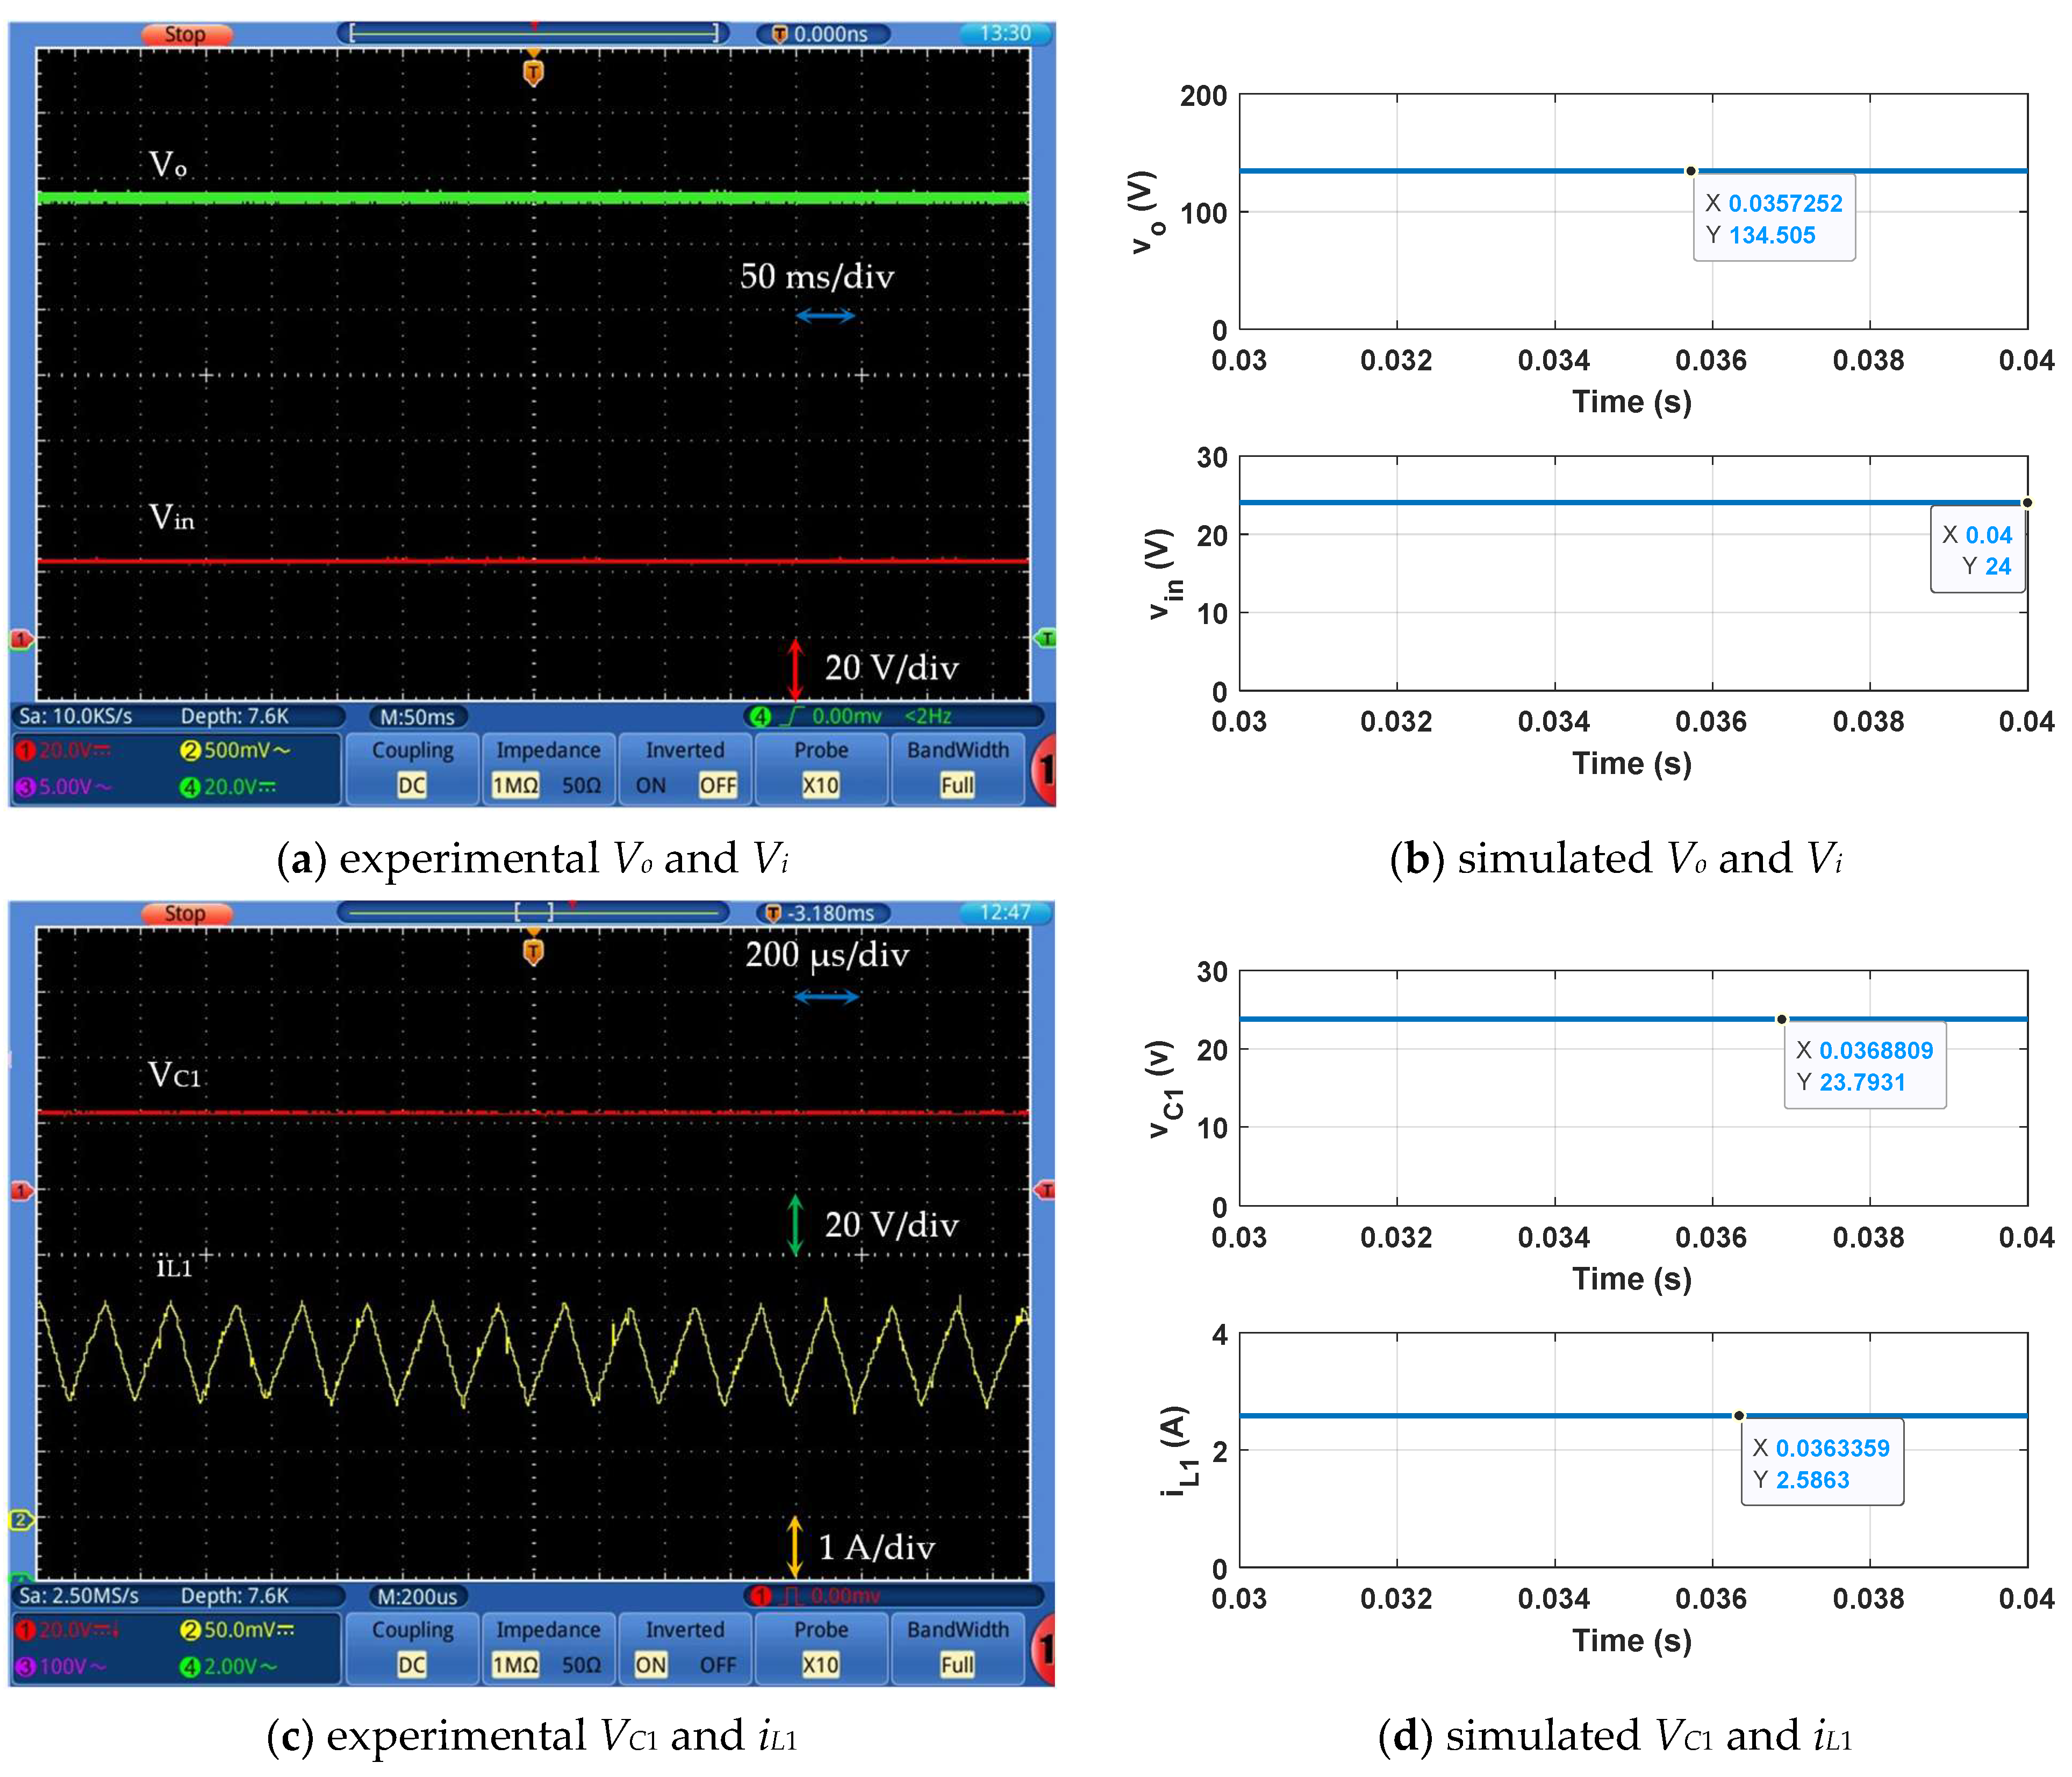Open the Coupling DC option in upper scope
2072x1777 pixels.
[x=412, y=785]
